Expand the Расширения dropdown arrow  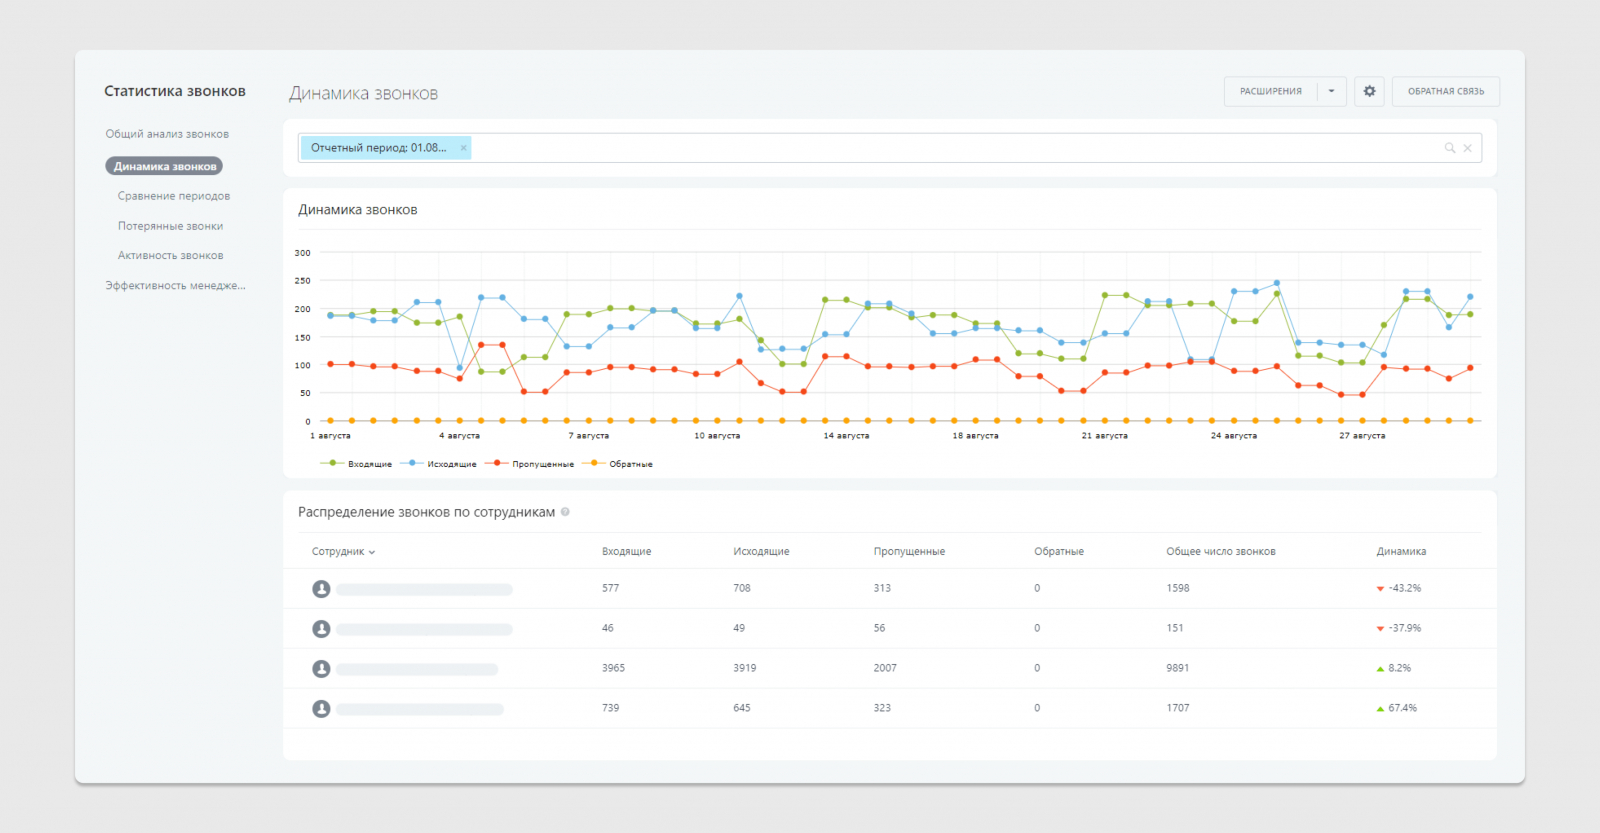point(1331,91)
